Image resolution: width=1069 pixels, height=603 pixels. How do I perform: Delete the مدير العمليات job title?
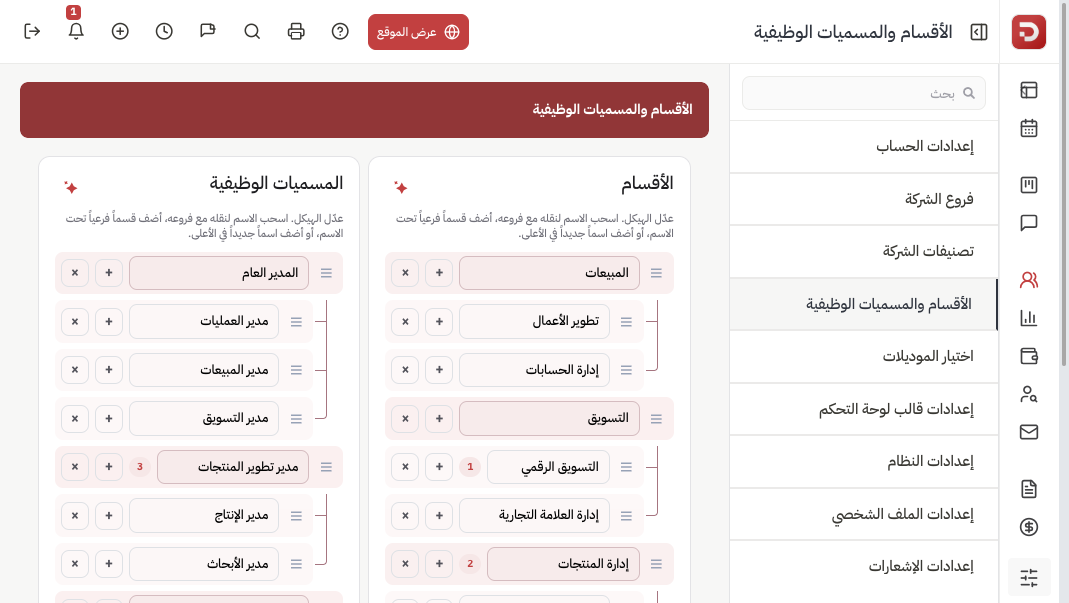coord(75,321)
